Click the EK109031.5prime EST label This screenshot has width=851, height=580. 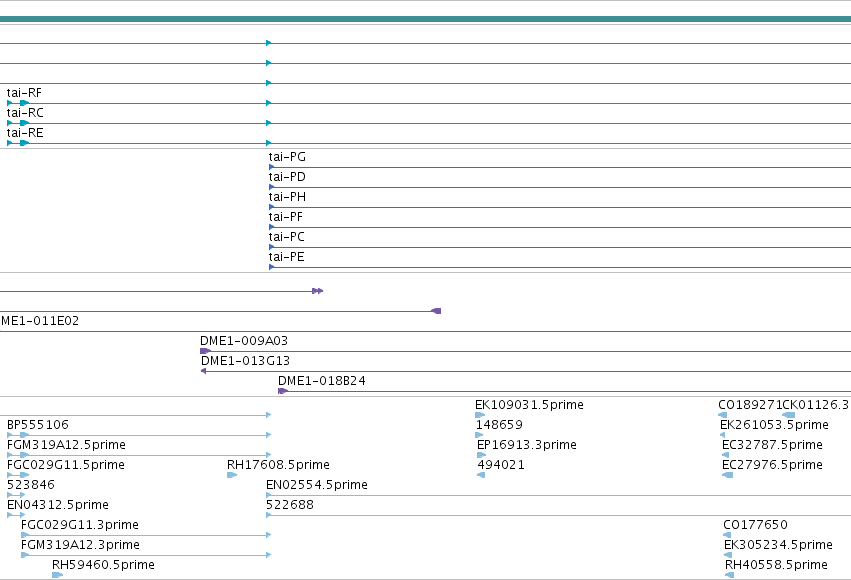tap(529, 405)
